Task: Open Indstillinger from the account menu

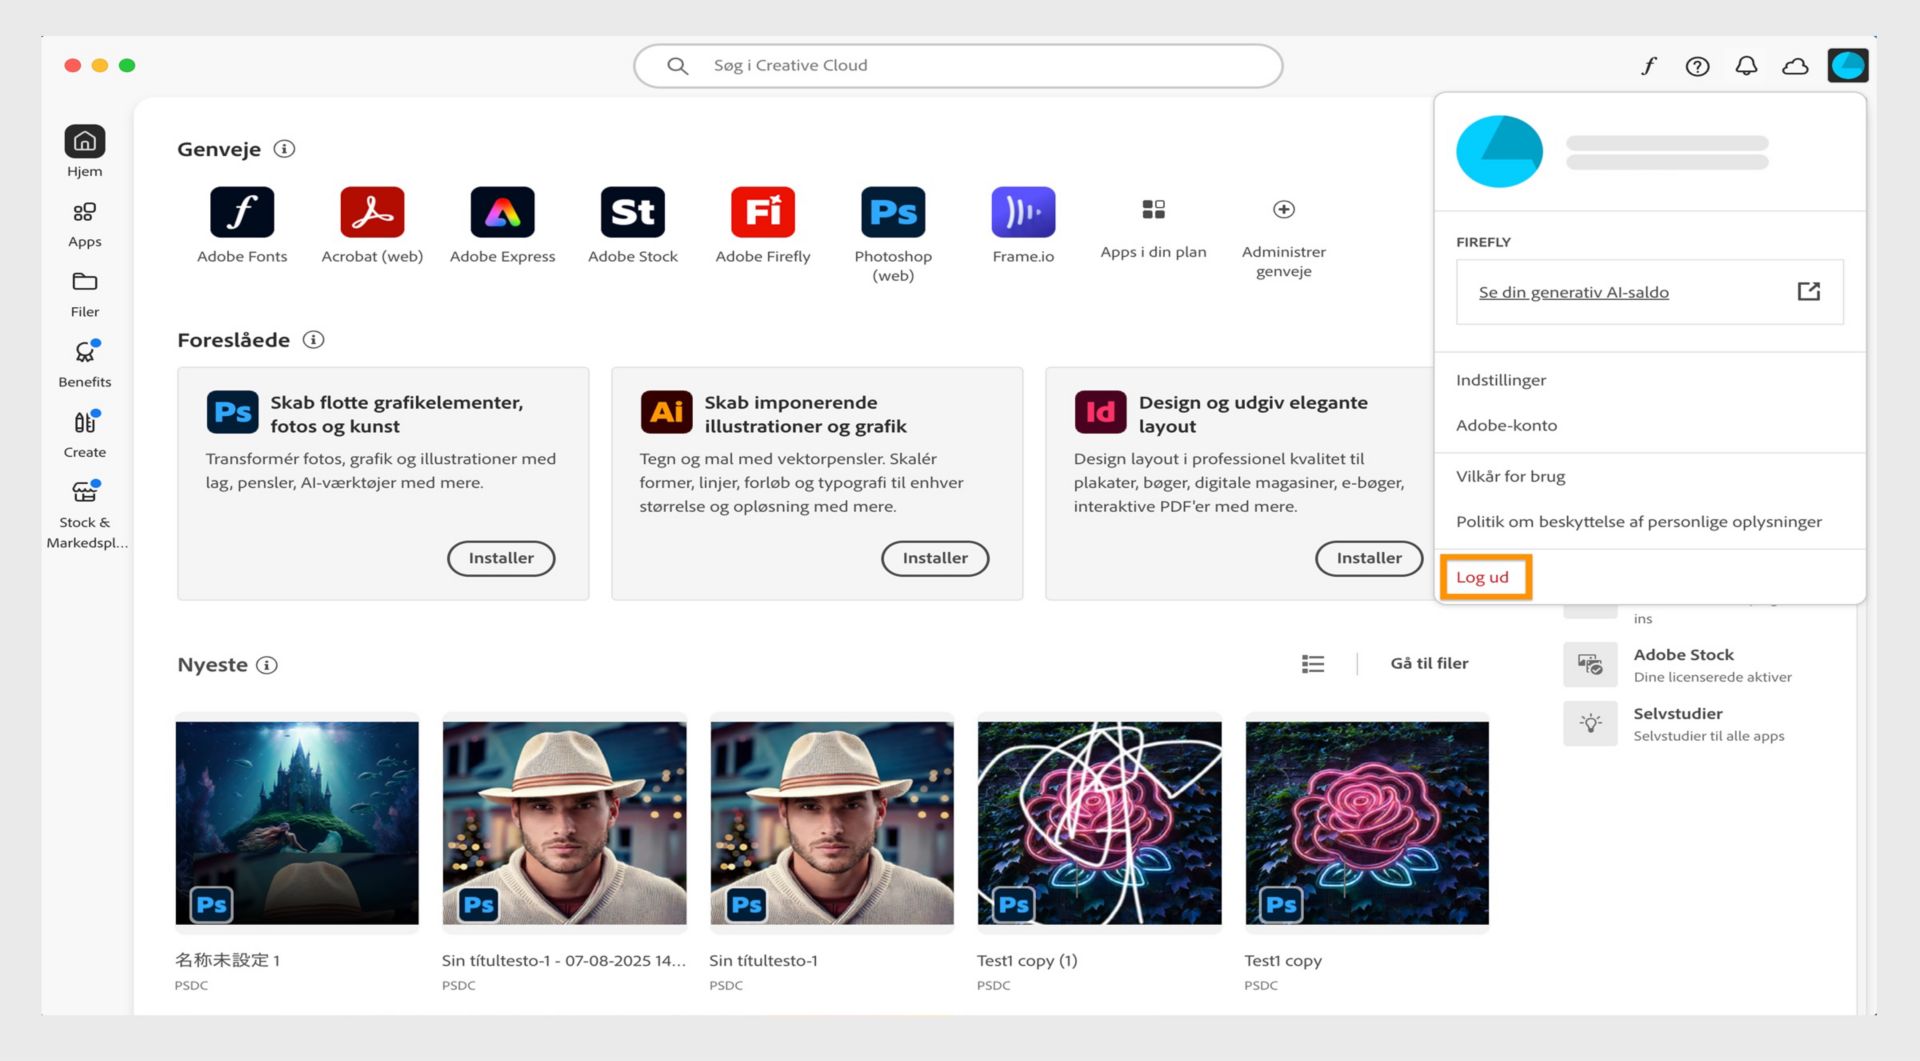Action: [x=1501, y=380]
